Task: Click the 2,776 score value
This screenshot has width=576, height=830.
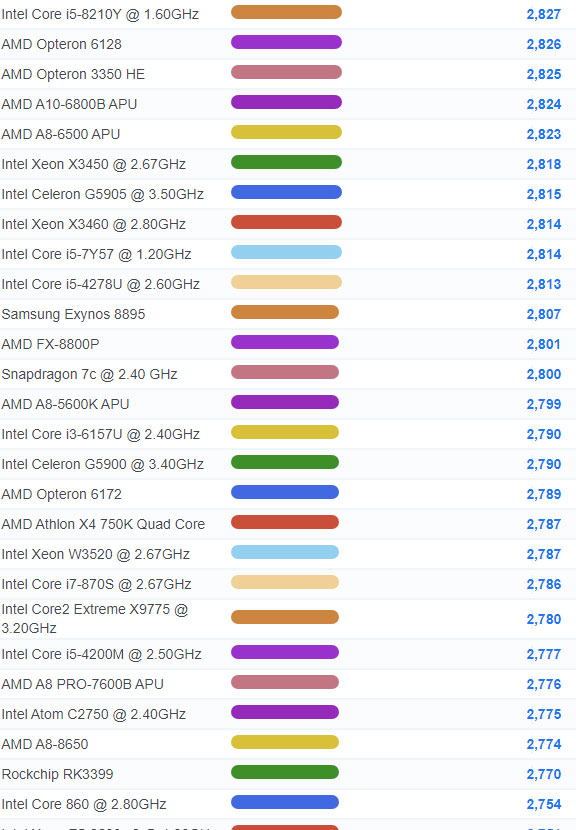Action: 544,684
